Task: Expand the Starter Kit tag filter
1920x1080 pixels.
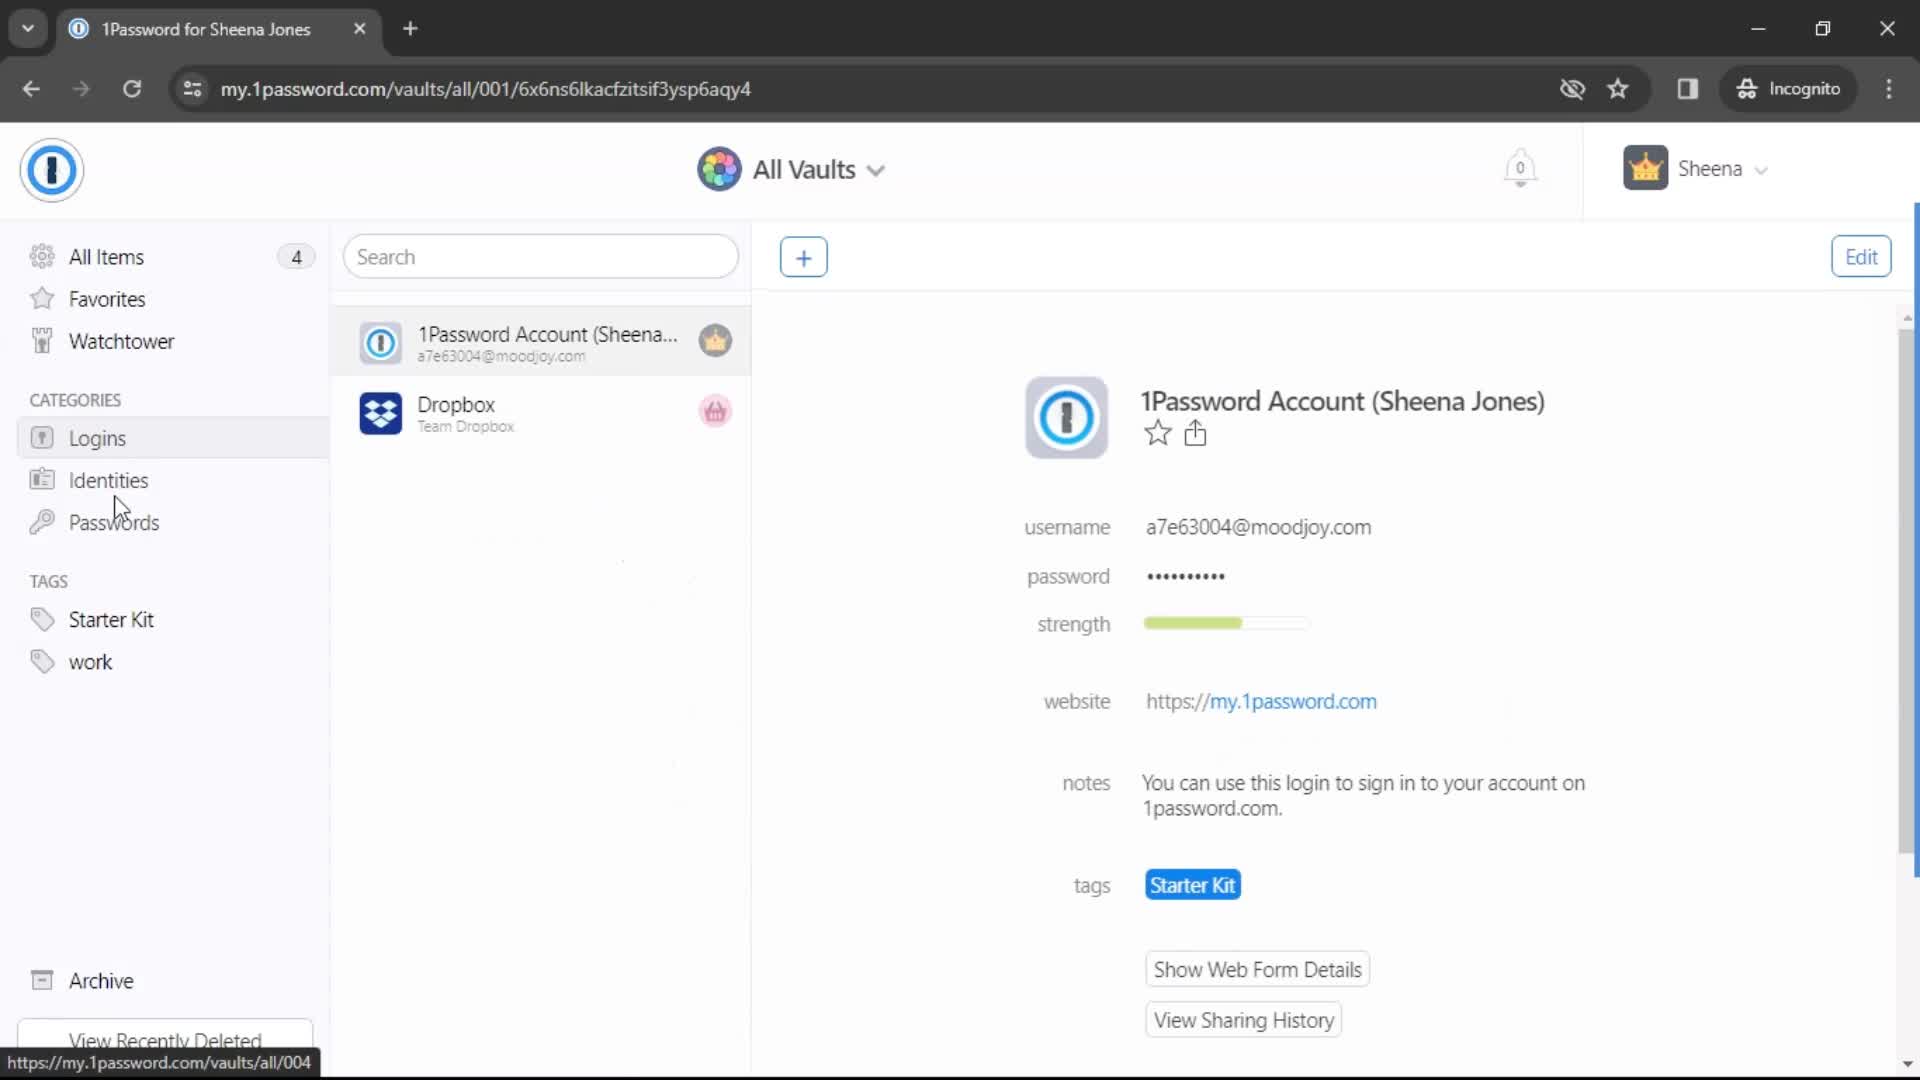Action: click(x=109, y=620)
